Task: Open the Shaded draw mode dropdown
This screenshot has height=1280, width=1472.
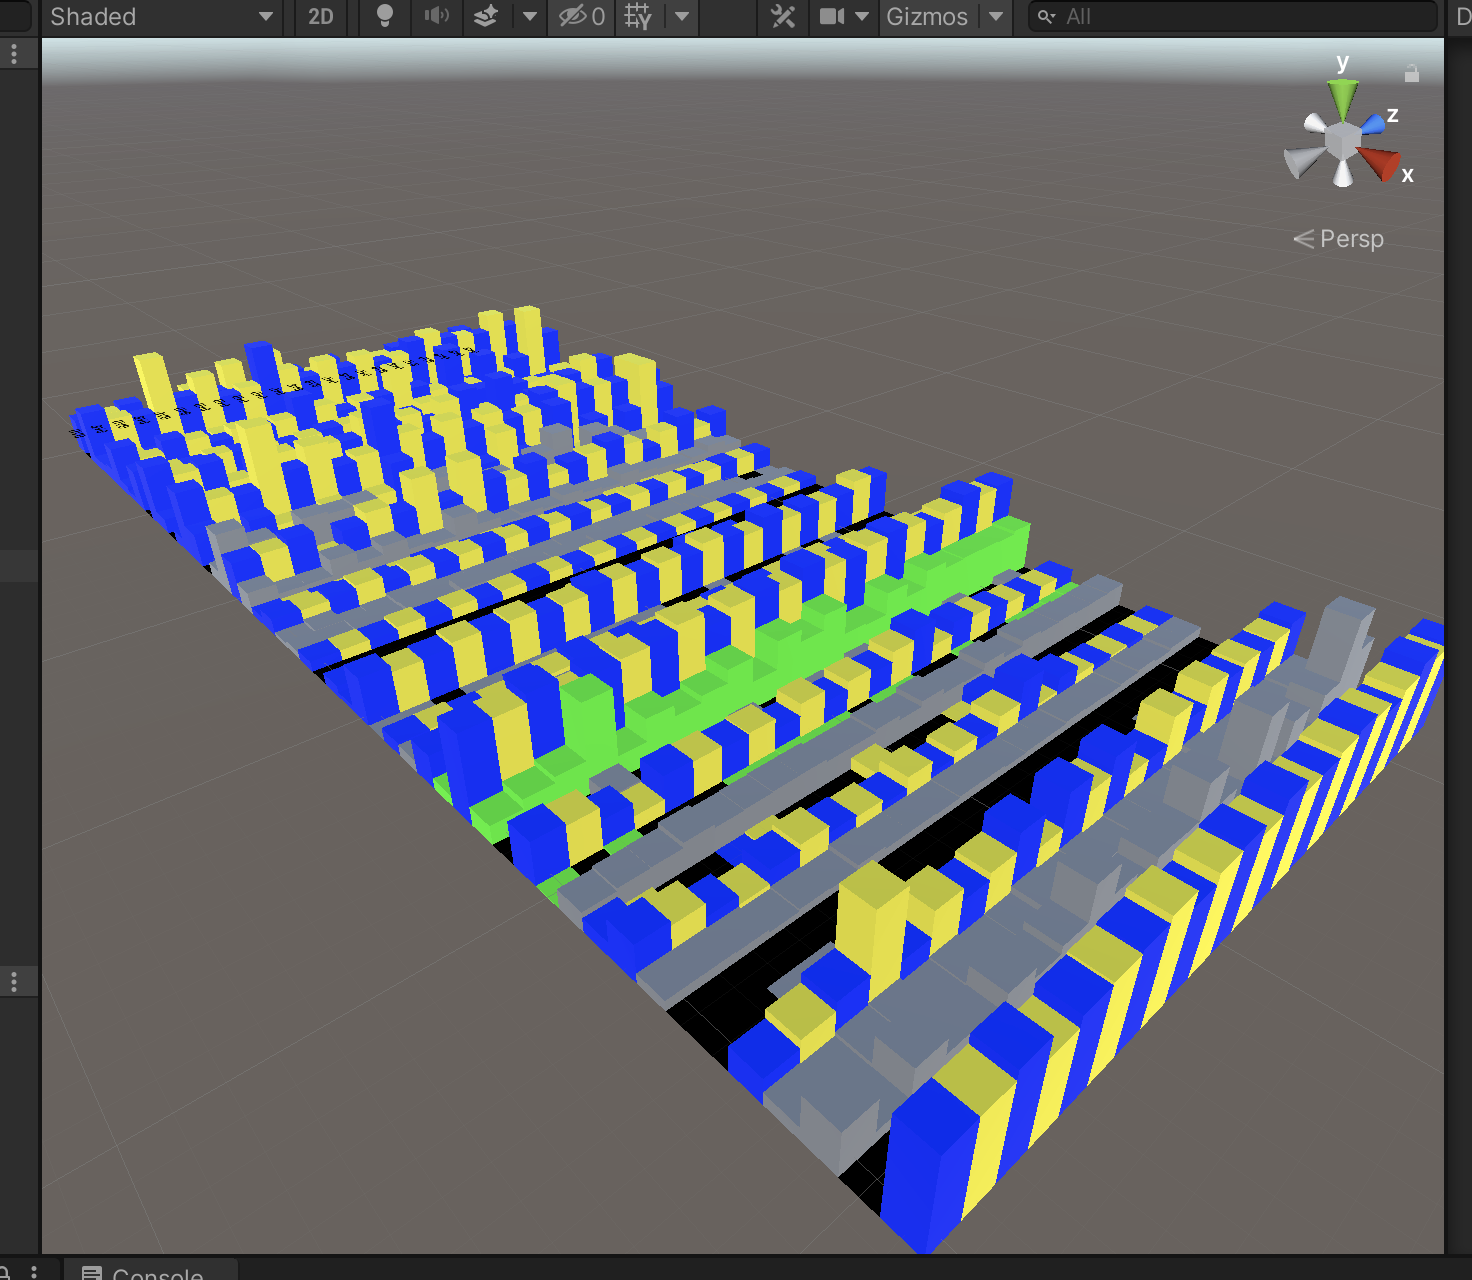Action: click(x=160, y=17)
